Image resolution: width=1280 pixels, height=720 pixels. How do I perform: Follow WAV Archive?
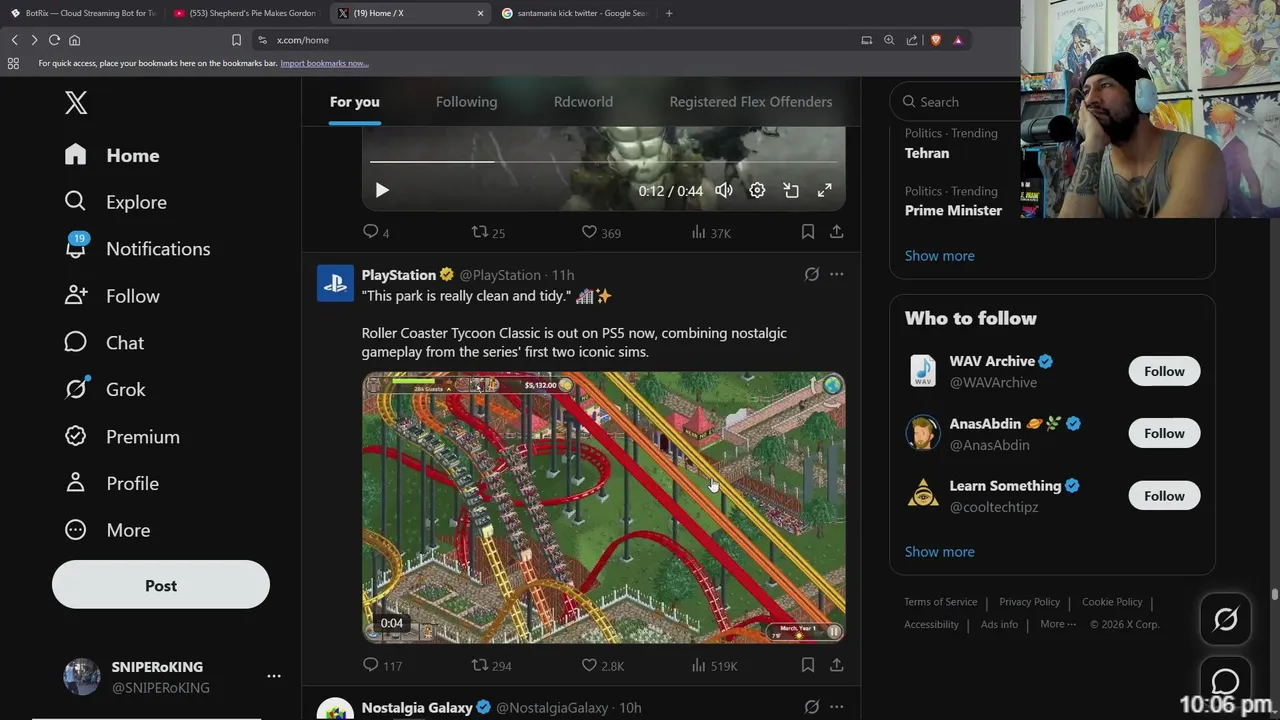pos(1164,371)
